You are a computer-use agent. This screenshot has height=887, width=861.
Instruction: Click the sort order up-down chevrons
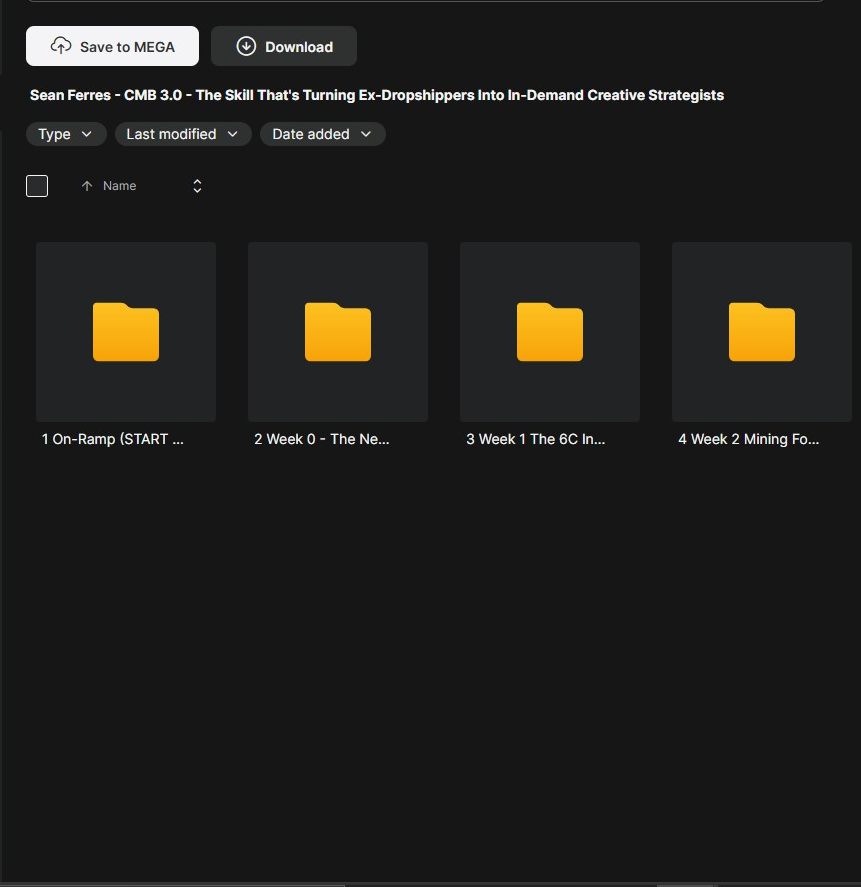[x=197, y=186]
